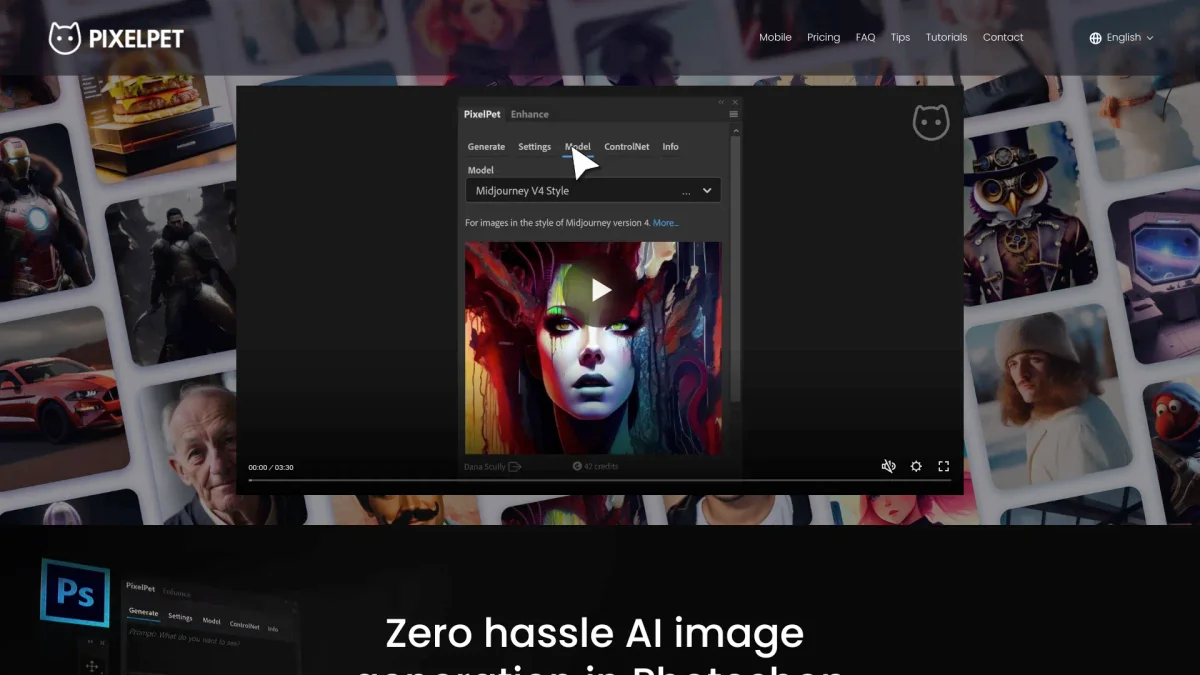Viewport: 1200px width, 675px height.
Task: Open the Contact page
Action: pos(1002,38)
